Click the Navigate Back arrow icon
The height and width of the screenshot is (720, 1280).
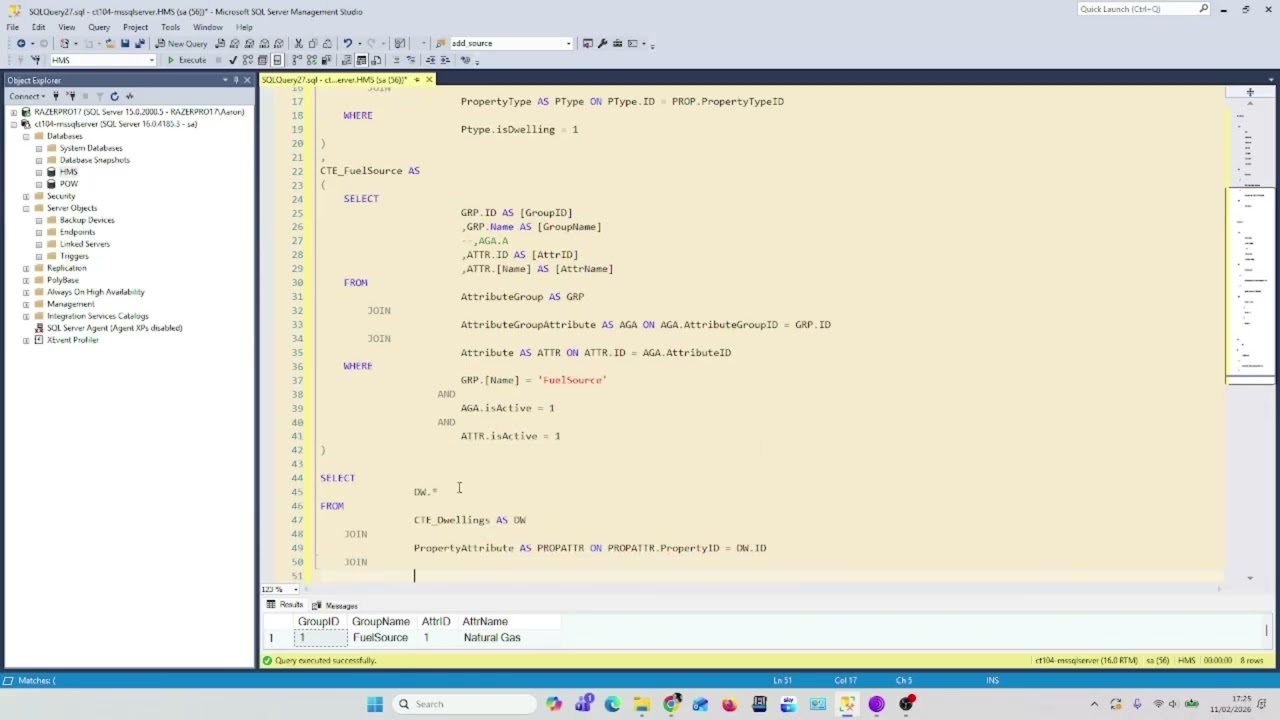[21, 44]
